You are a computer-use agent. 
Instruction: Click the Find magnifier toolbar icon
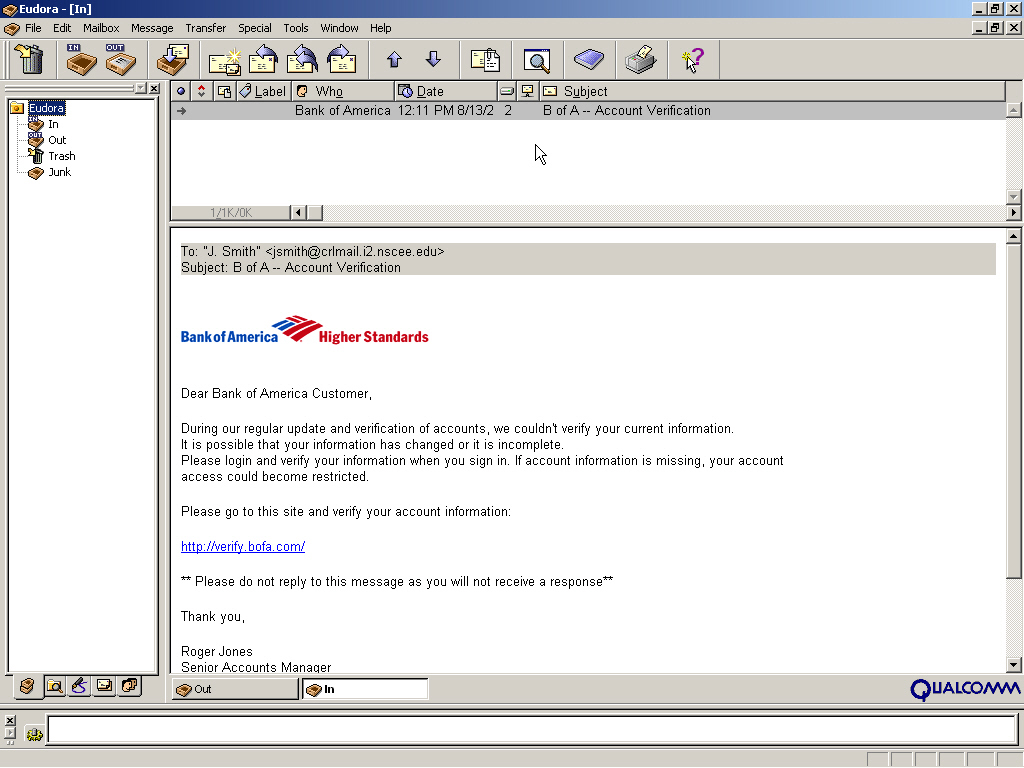coord(537,61)
